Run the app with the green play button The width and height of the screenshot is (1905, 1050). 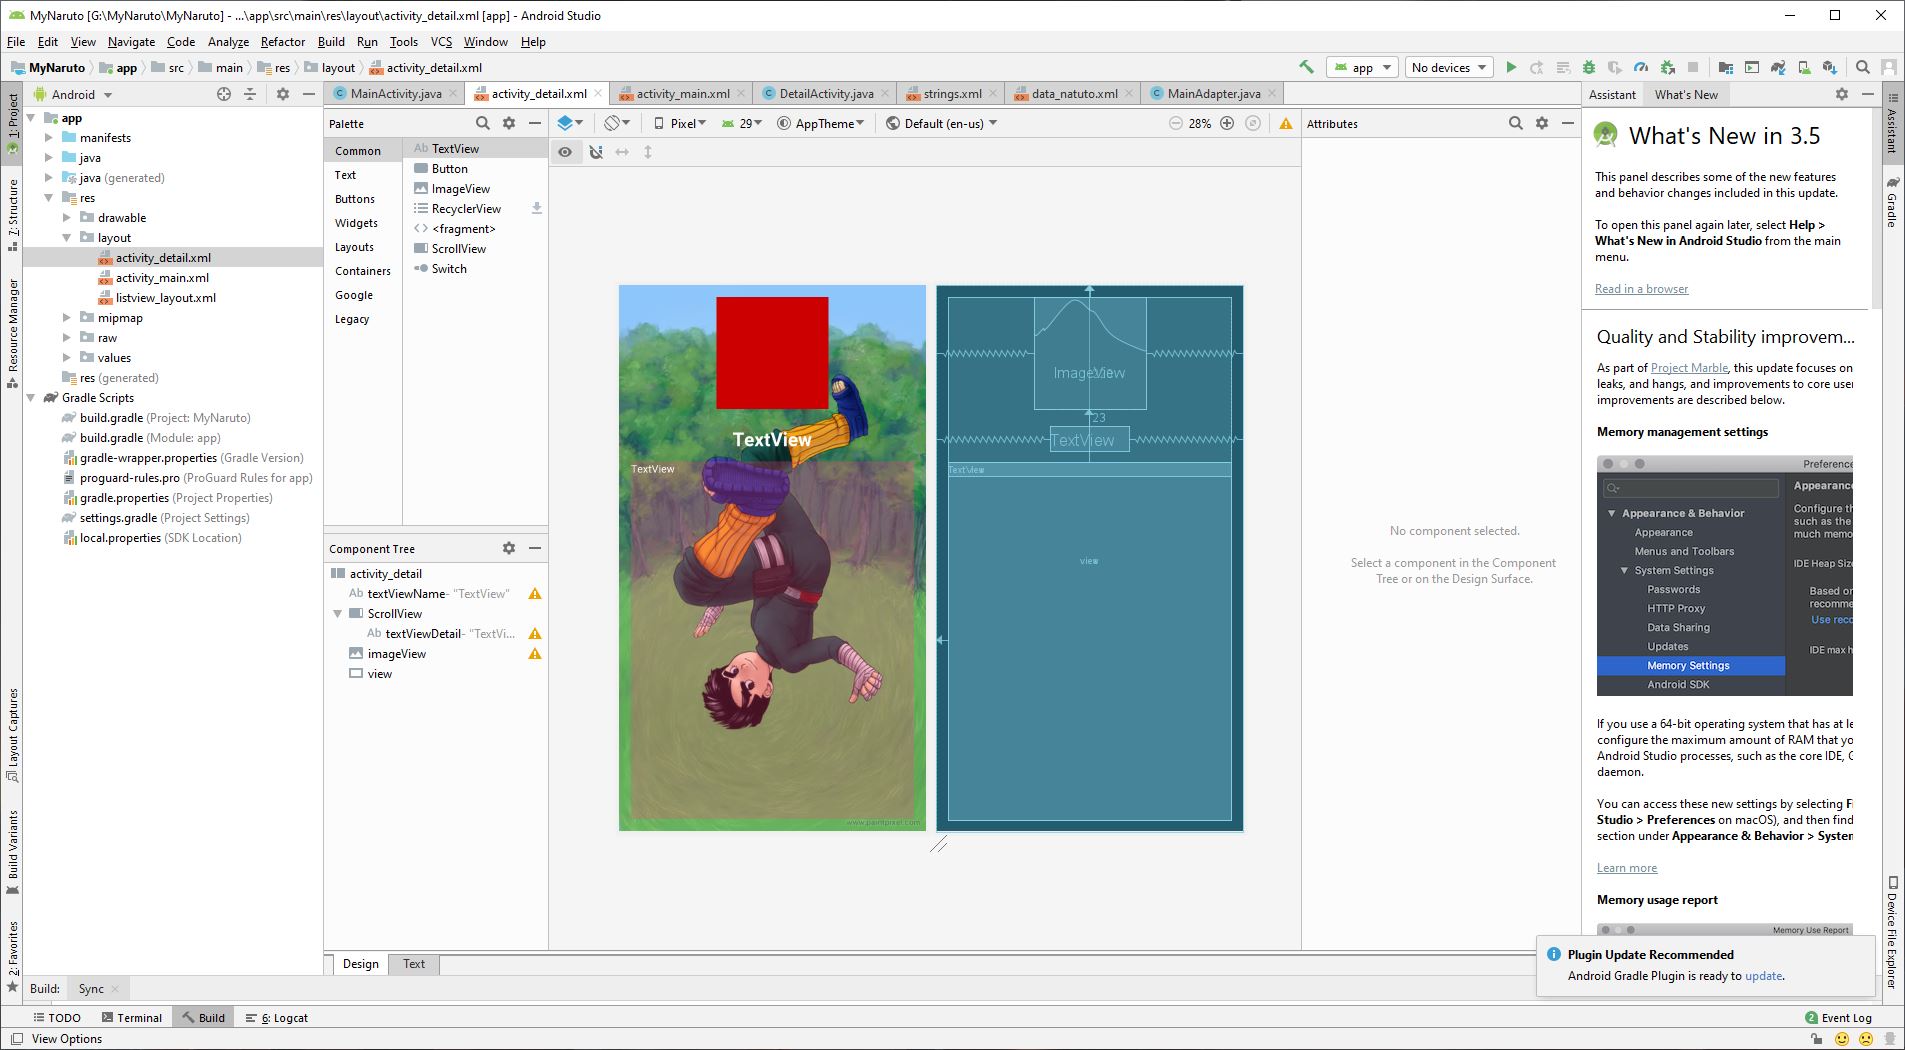(x=1511, y=67)
